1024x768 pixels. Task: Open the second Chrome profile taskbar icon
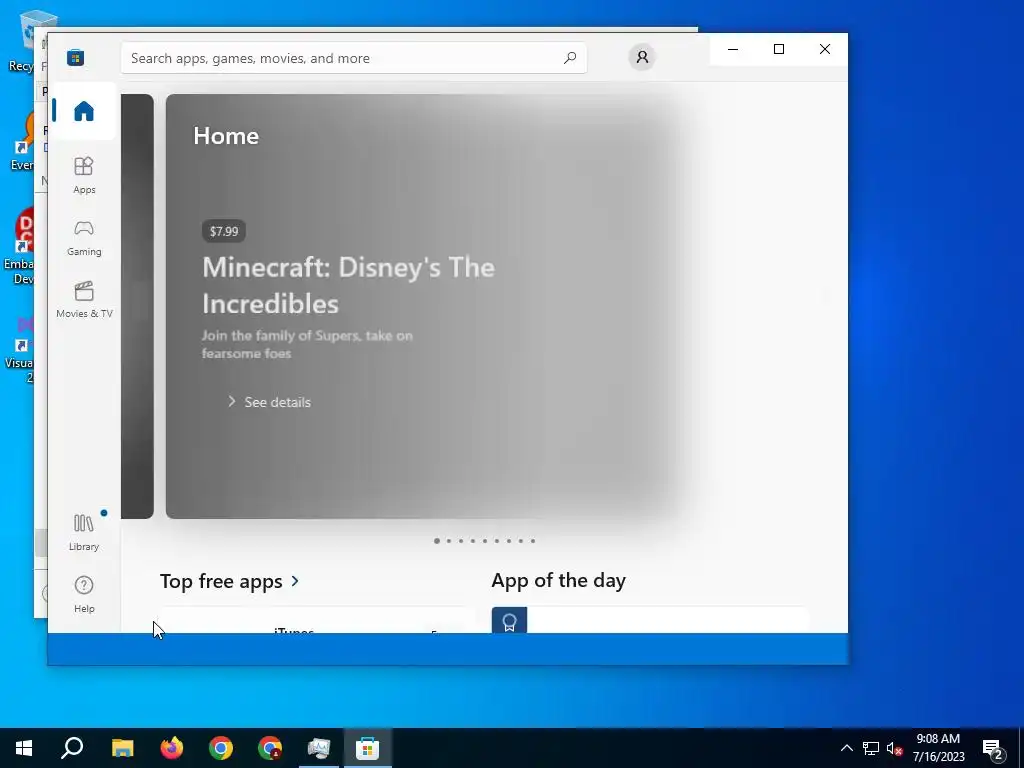pos(270,748)
